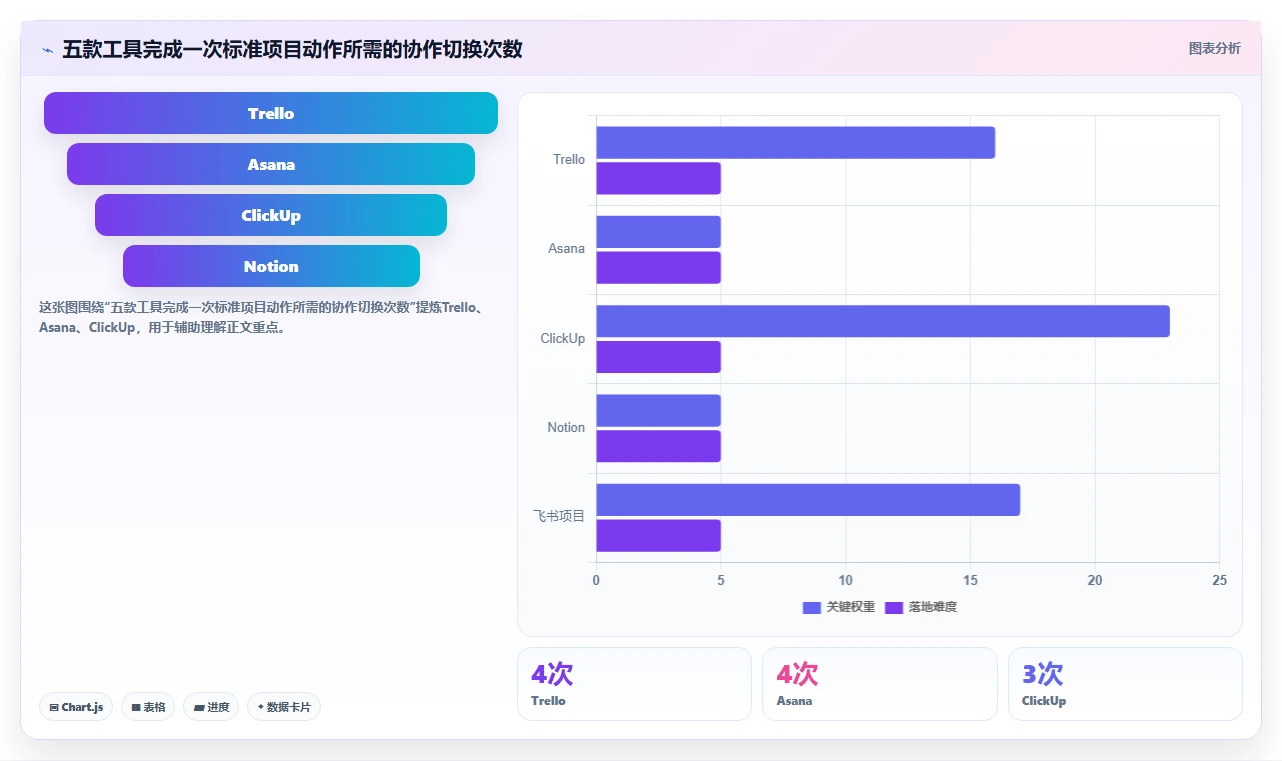Select the ClickUp funnel stage
This screenshot has height=761, width=1282.
[x=271, y=215]
